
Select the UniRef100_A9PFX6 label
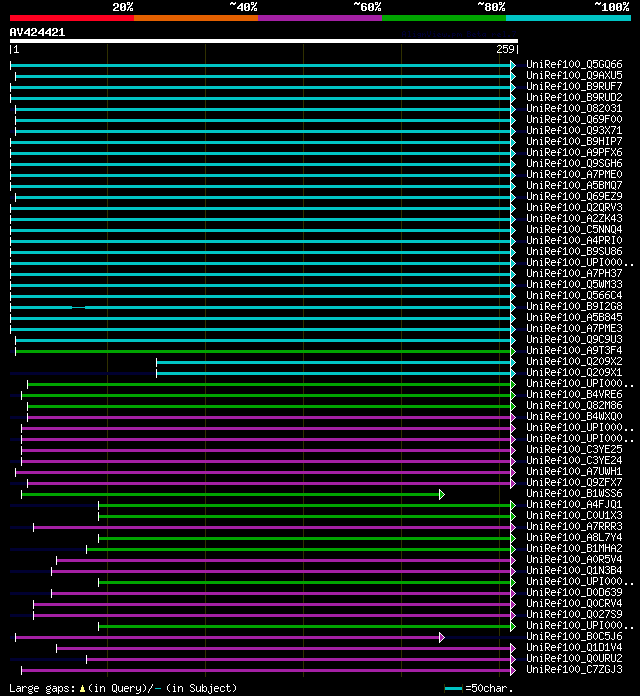tap(574, 153)
